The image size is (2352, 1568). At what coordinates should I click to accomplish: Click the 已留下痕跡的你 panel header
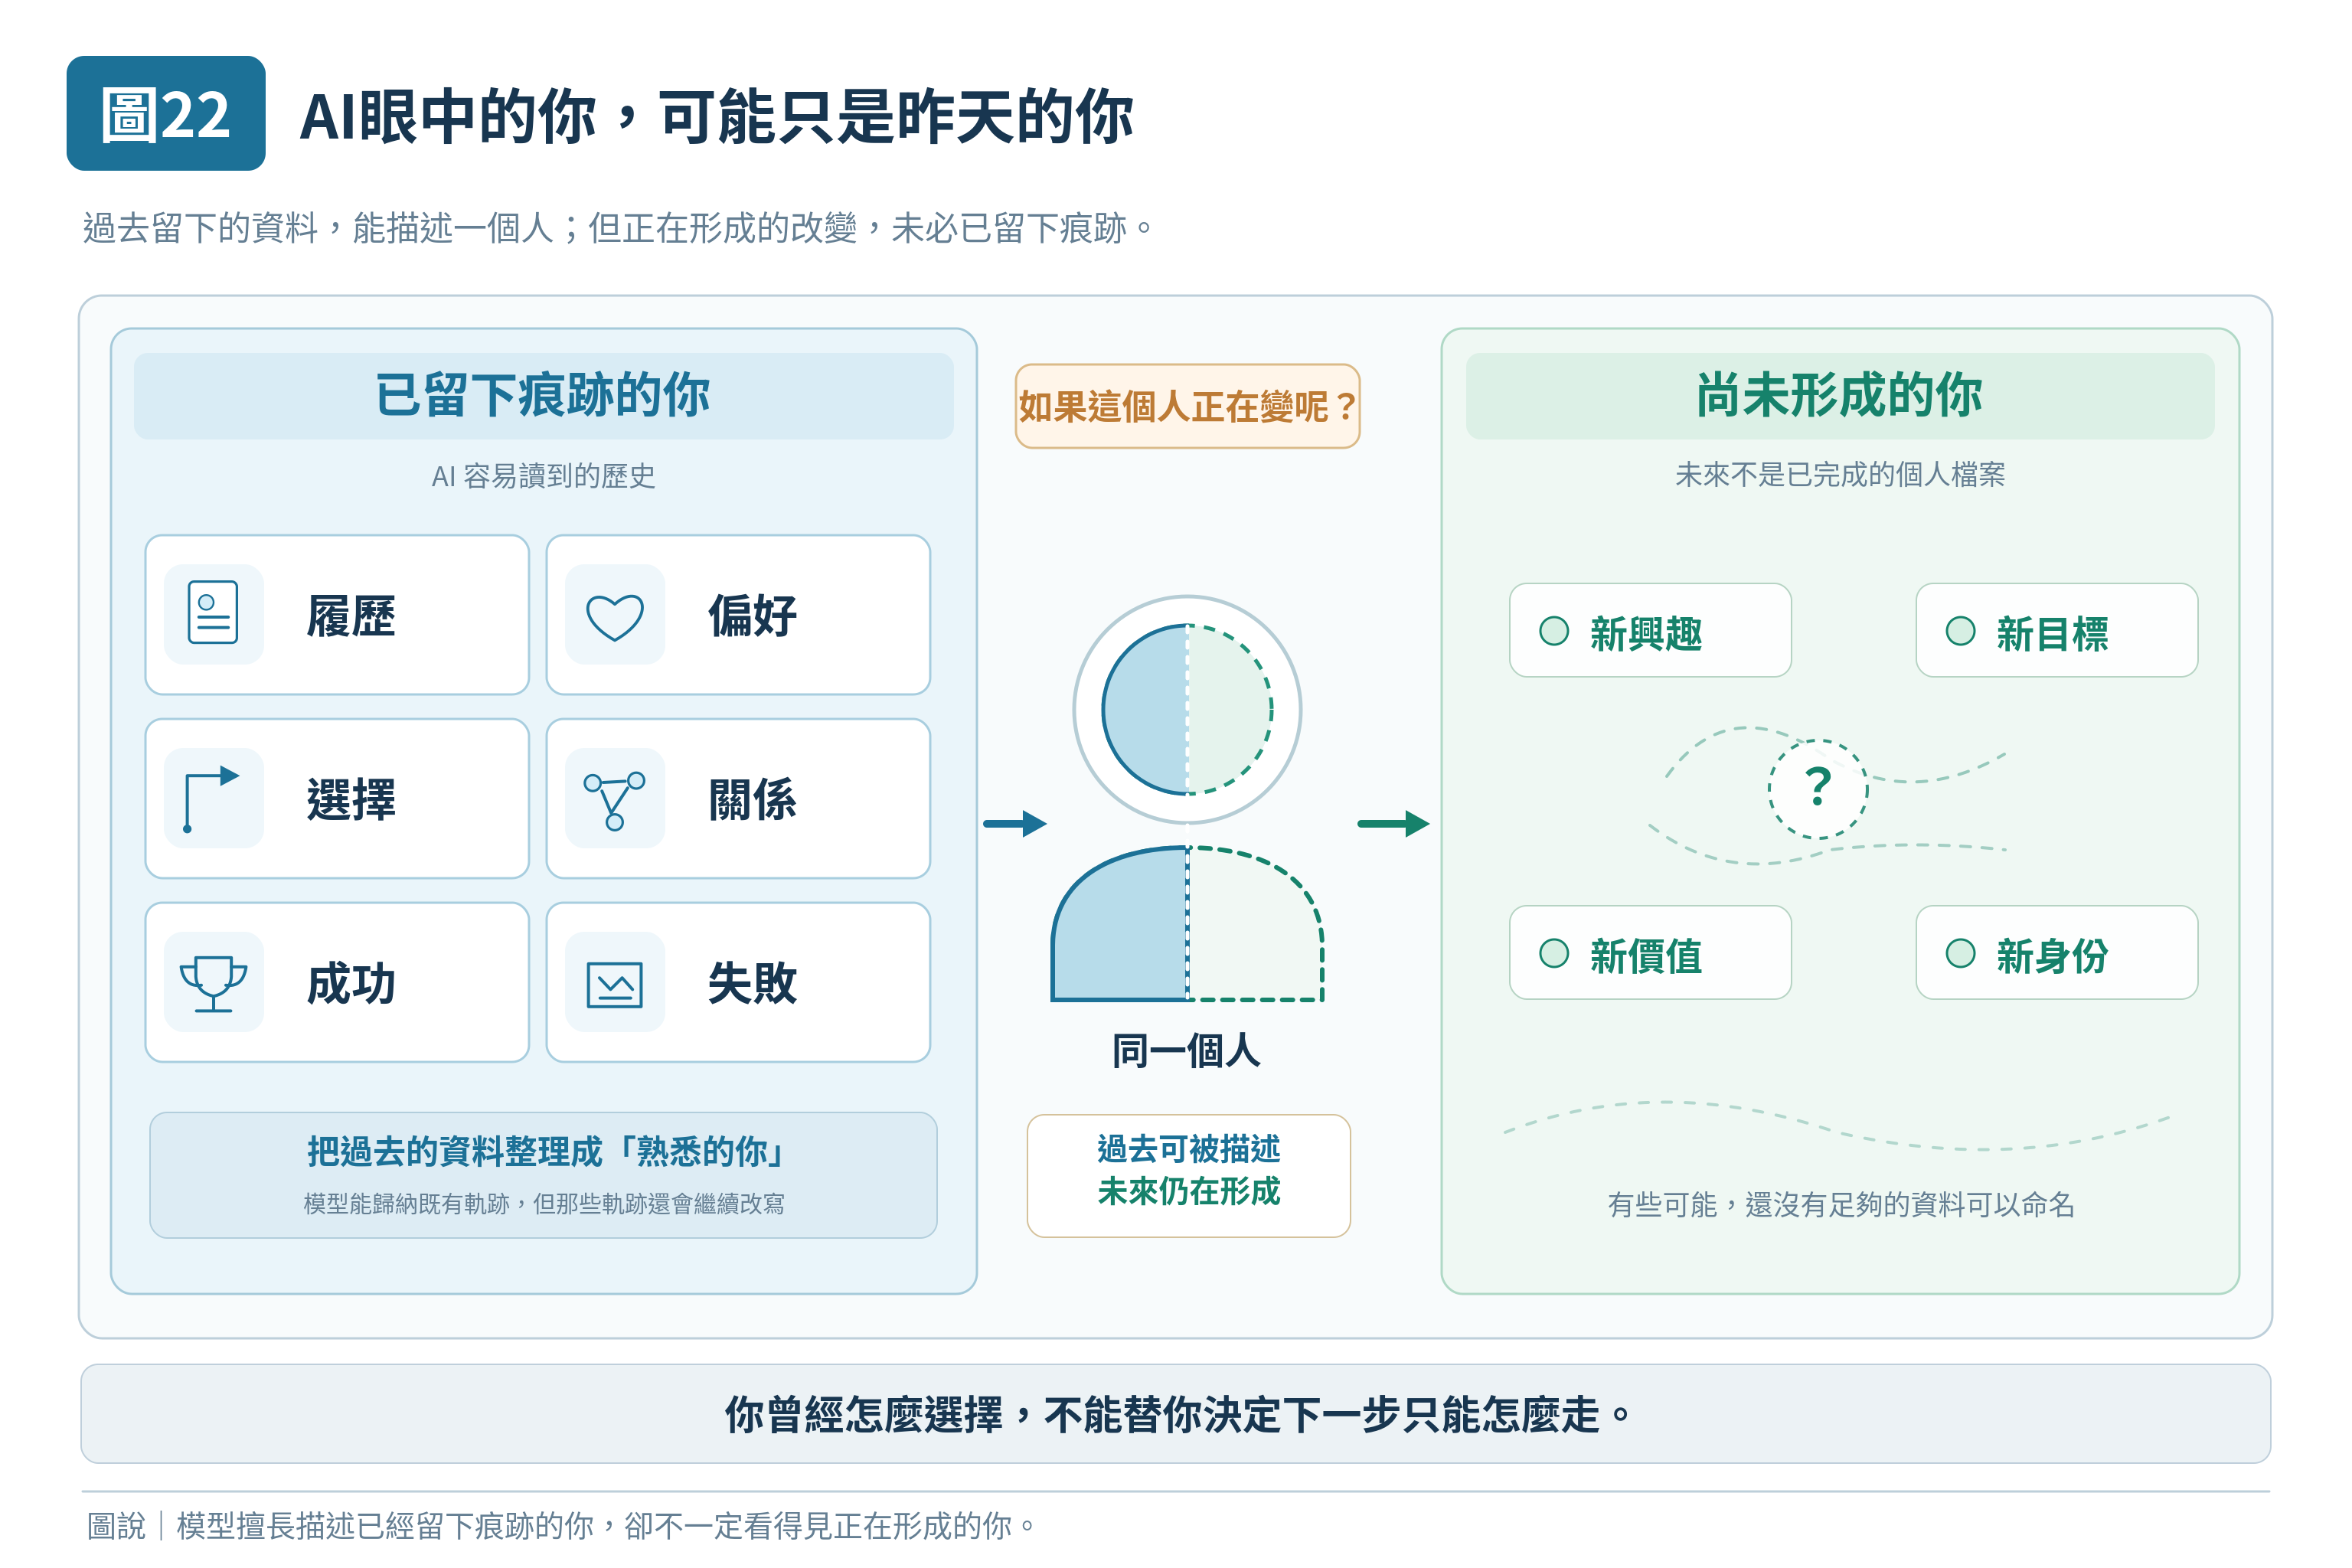click(543, 396)
